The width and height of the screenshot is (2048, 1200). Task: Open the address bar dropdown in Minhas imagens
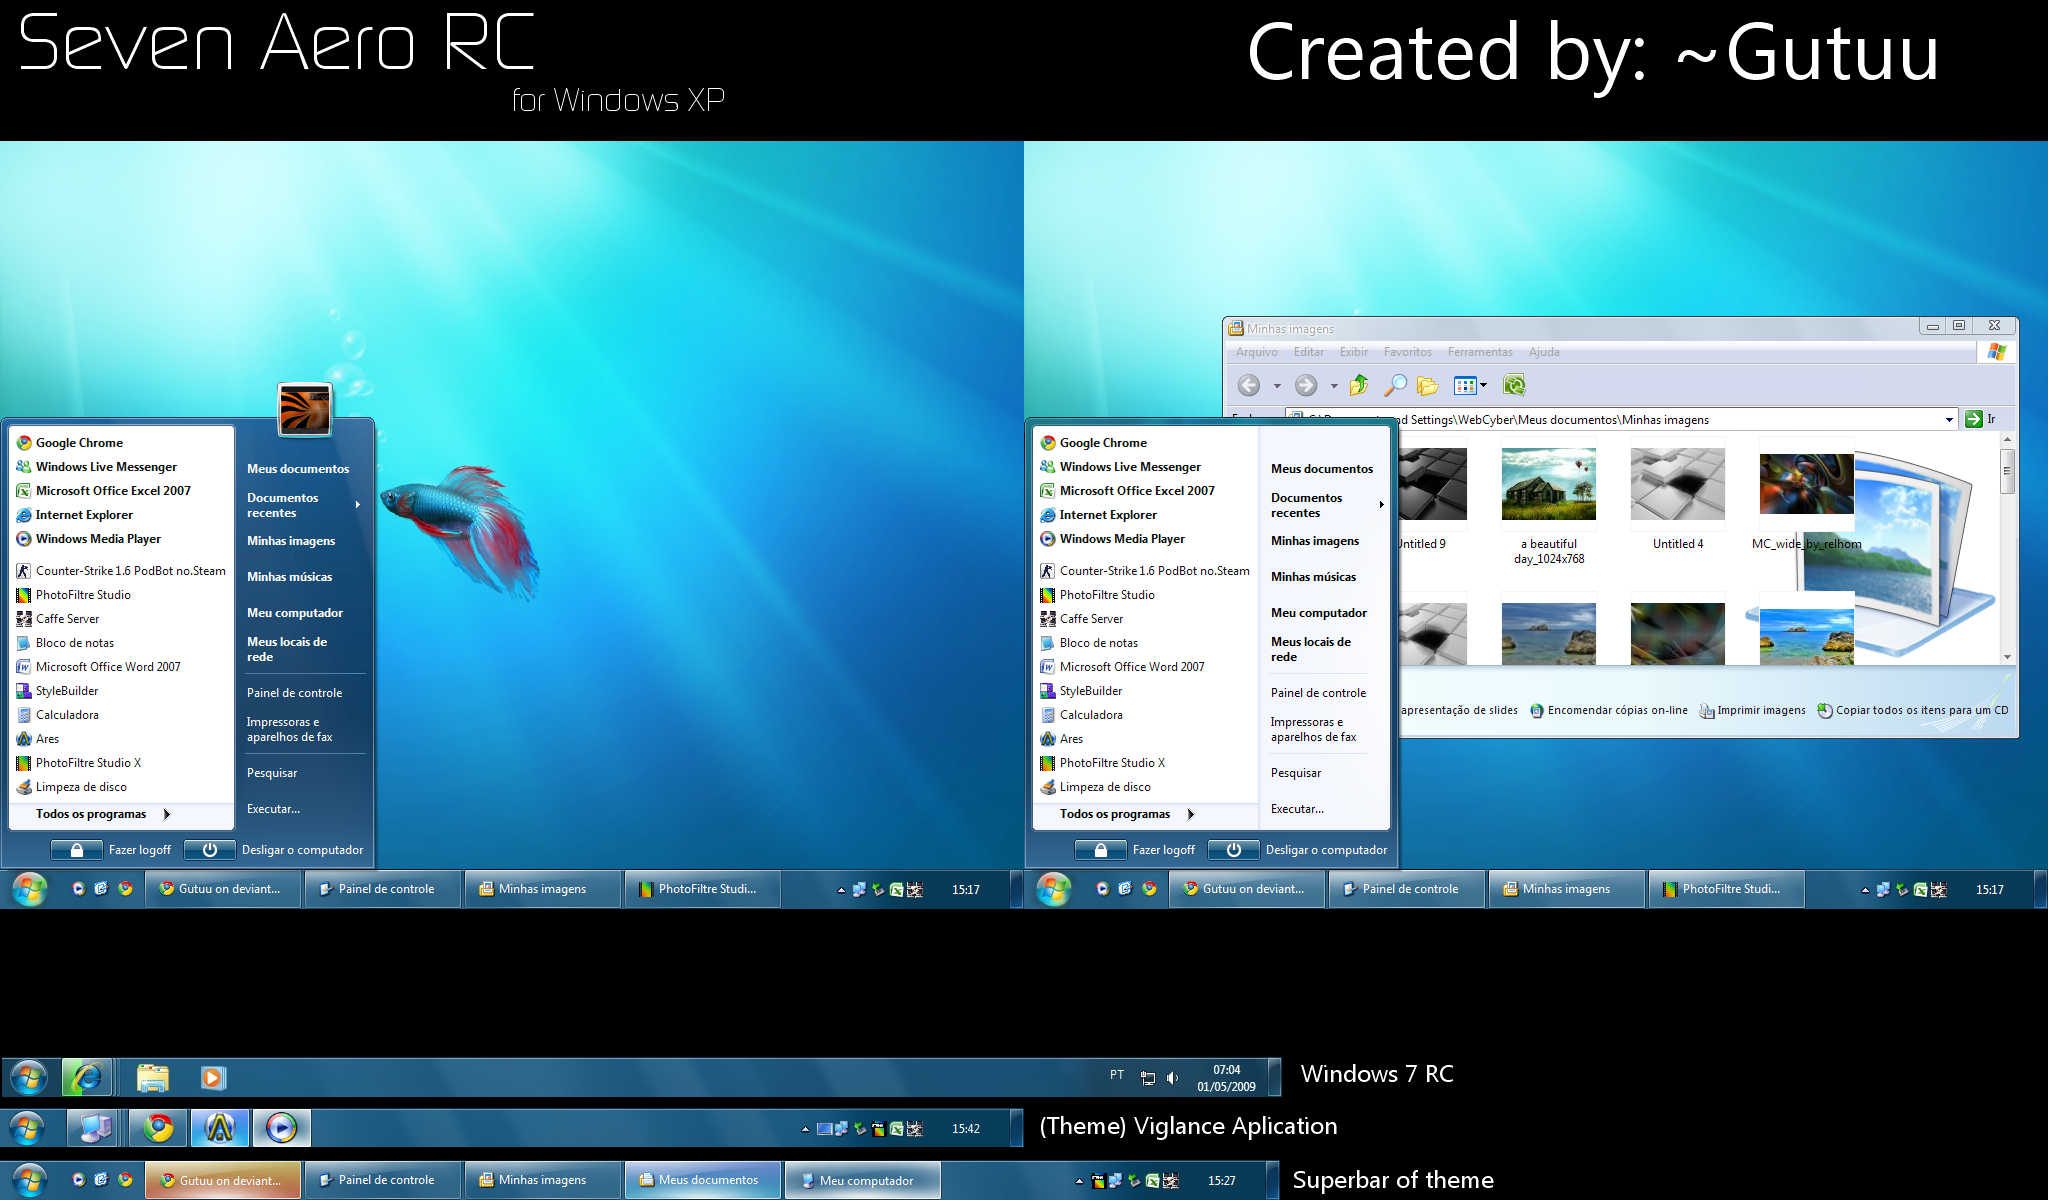point(1949,419)
